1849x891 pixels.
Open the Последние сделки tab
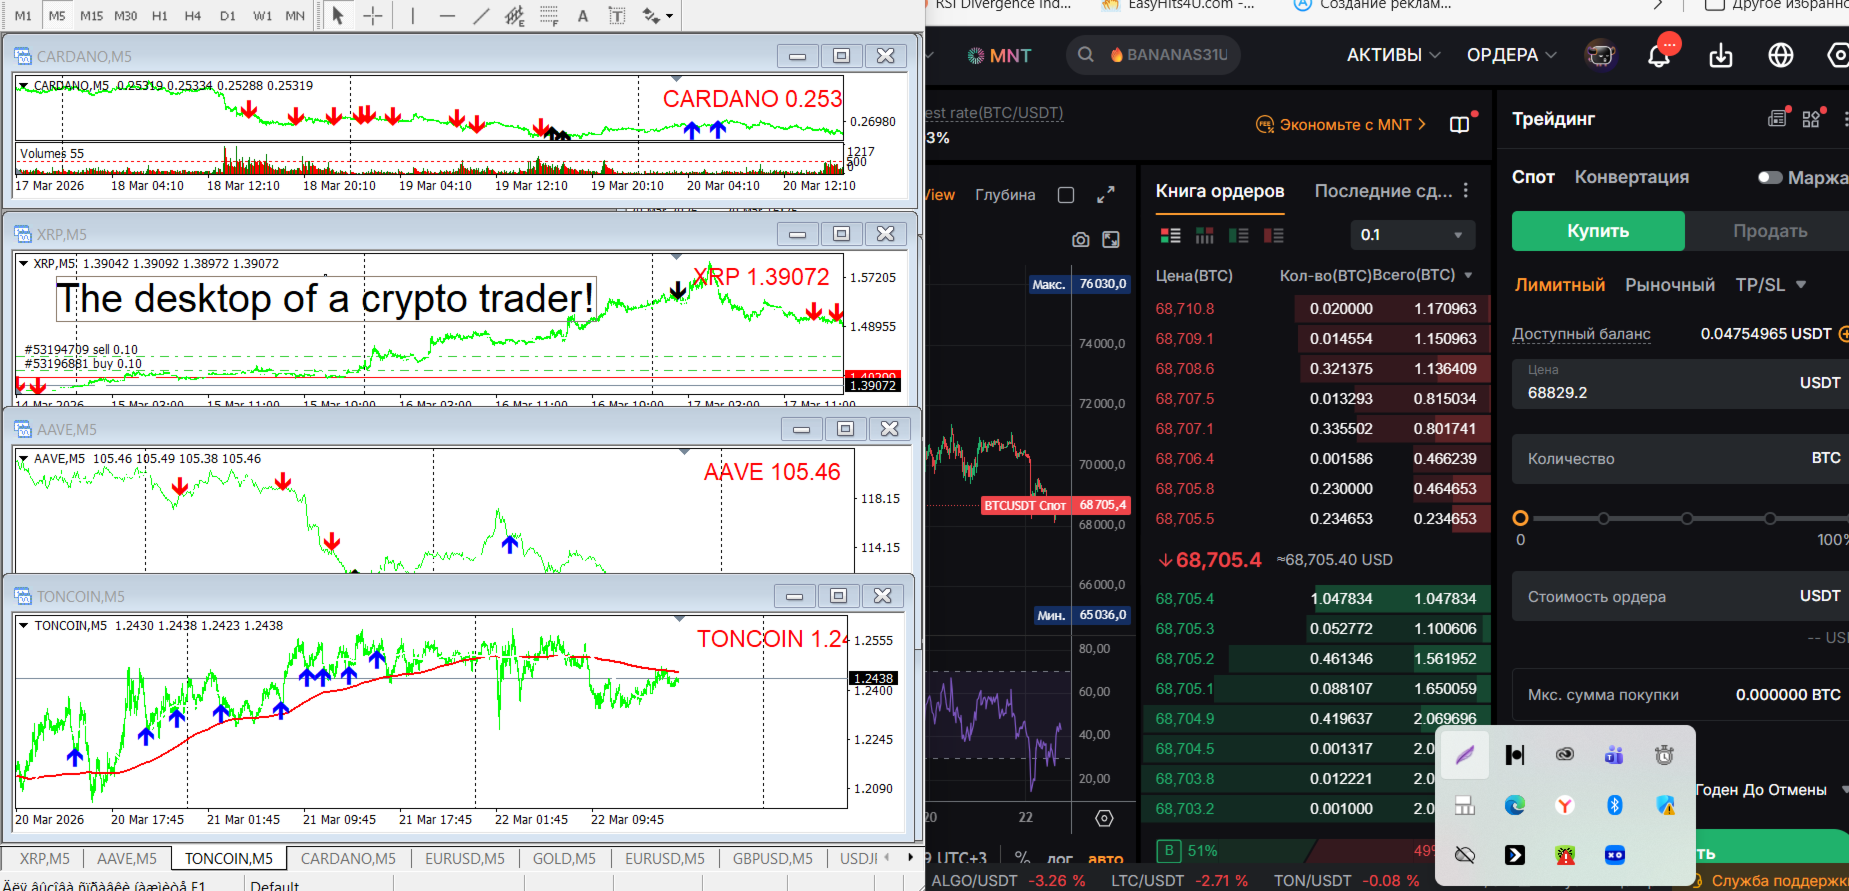tap(1383, 191)
